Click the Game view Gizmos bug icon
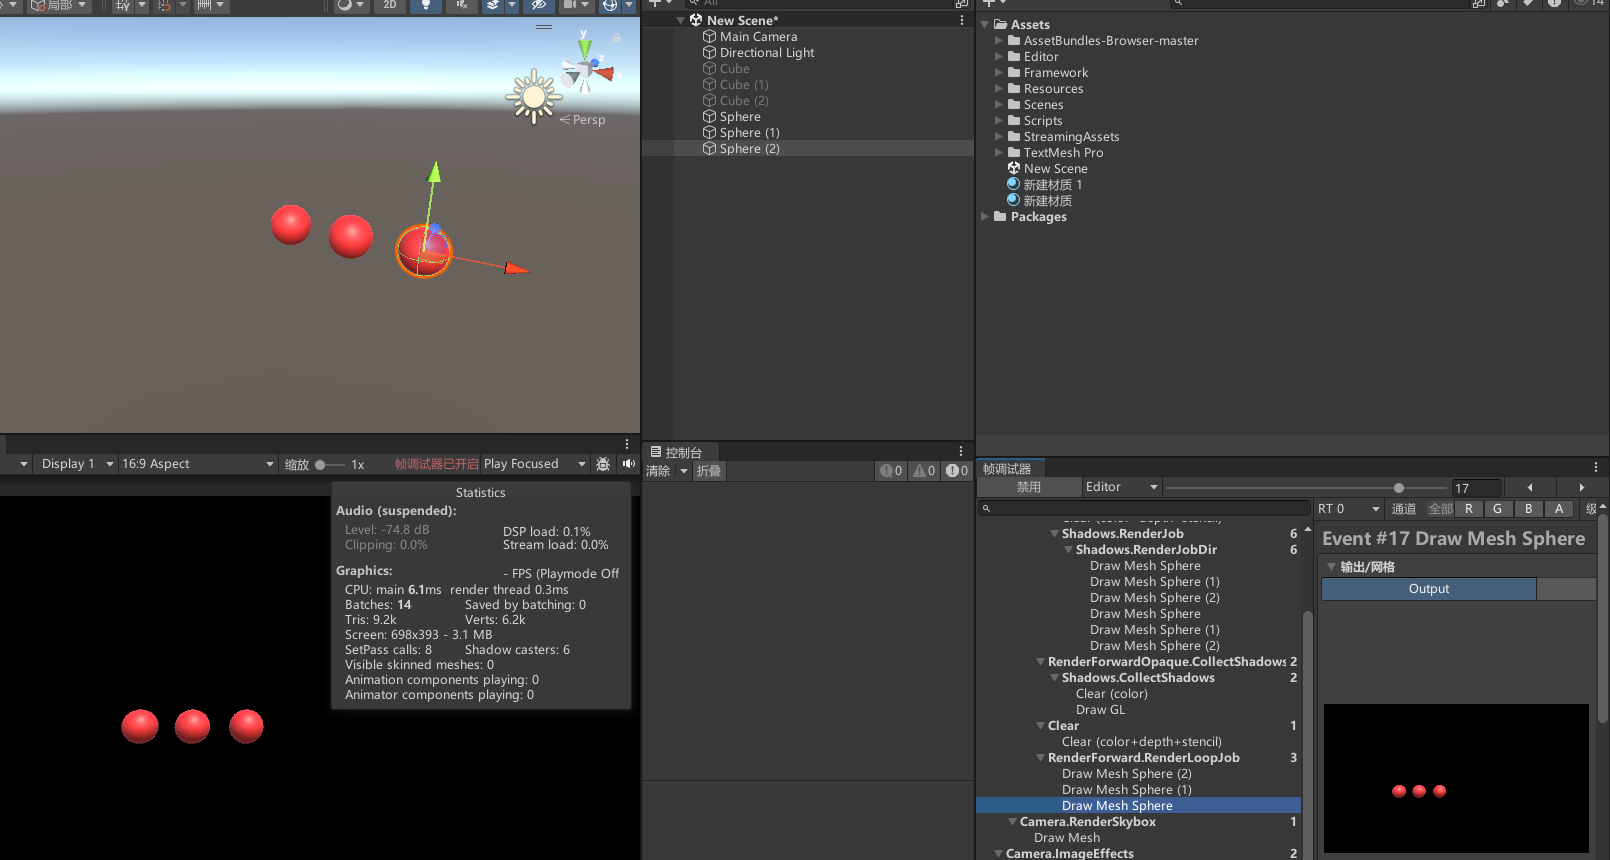 603,464
